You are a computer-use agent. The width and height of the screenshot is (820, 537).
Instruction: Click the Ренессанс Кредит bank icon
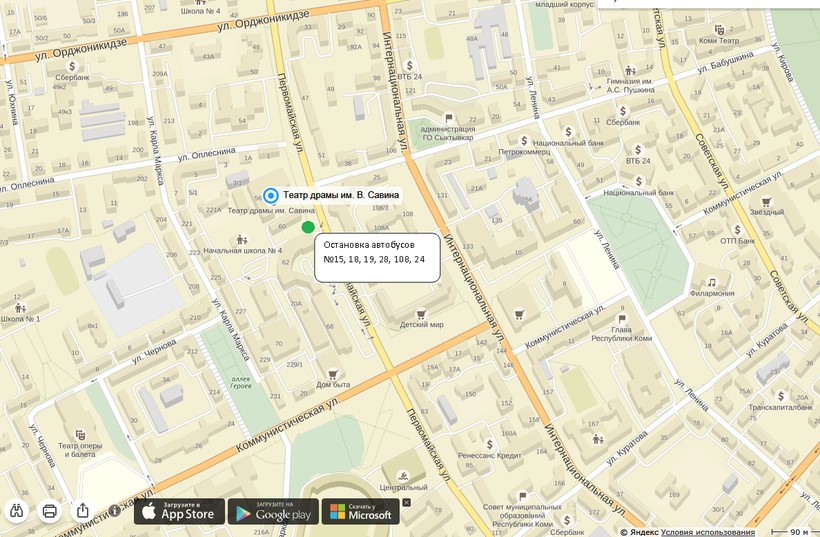pos(490,444)
